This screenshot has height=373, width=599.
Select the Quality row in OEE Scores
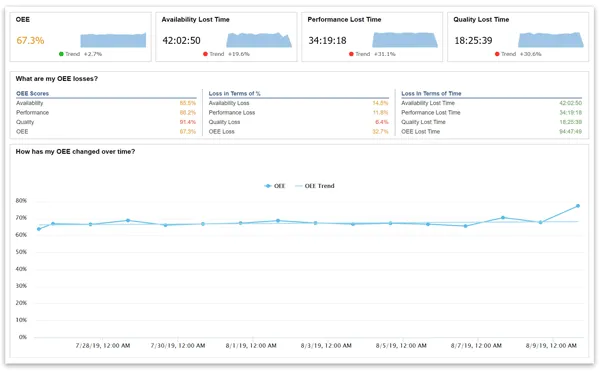[x=106, y=122]
